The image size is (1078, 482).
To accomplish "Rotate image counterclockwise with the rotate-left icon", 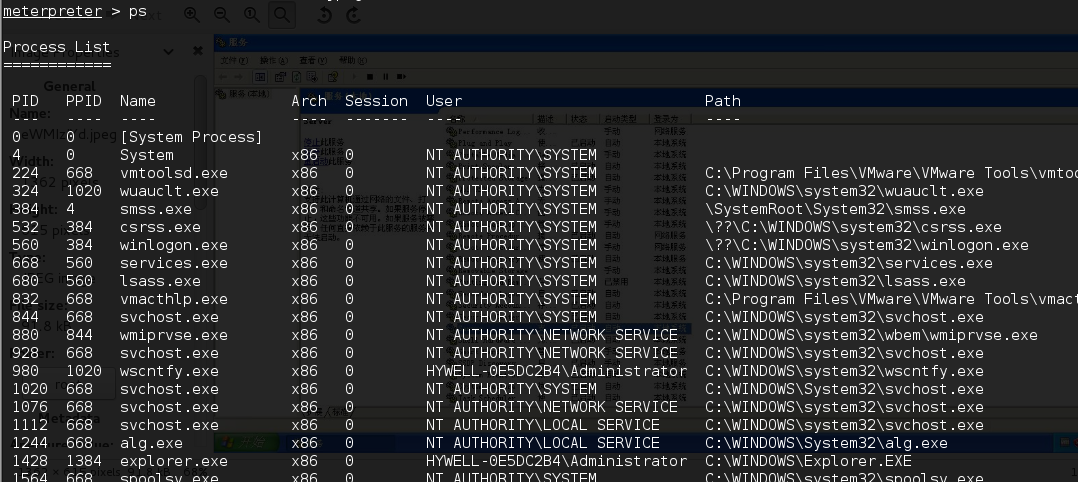I will 324,14.
